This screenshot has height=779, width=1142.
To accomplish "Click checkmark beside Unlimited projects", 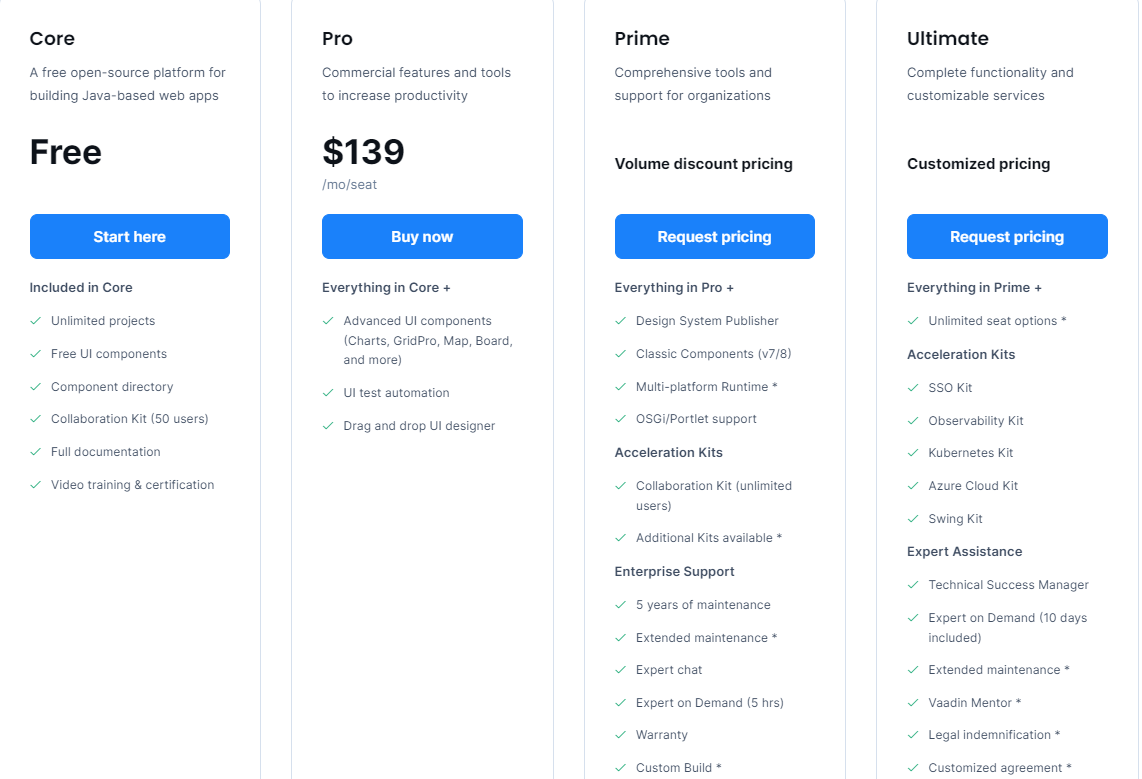I will (x=35, y=321).
